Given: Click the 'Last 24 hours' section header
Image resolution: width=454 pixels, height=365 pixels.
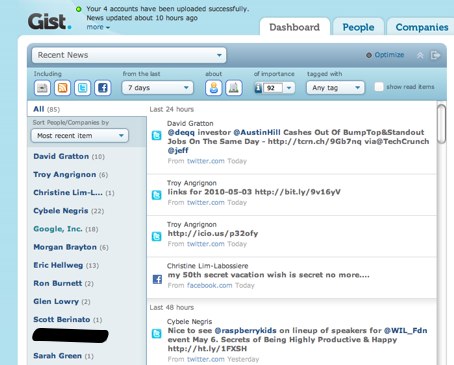Looking at the screenshot, I should [x=172, y=109].
